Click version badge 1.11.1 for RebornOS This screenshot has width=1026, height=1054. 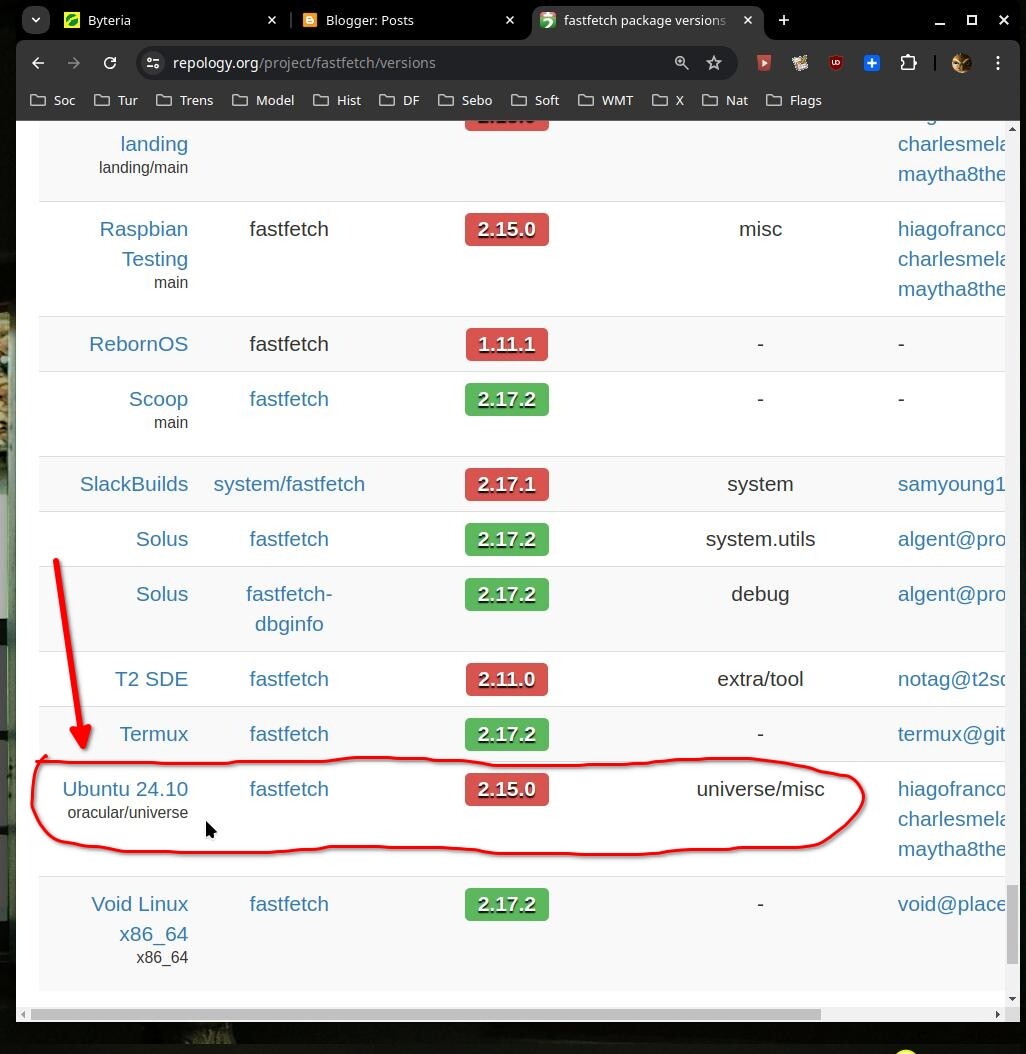[x=507, y=344]
